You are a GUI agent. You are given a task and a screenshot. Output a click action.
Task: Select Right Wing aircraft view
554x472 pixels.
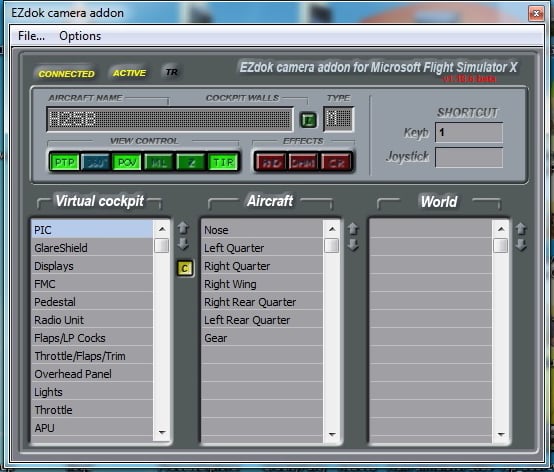pos(262,284)
